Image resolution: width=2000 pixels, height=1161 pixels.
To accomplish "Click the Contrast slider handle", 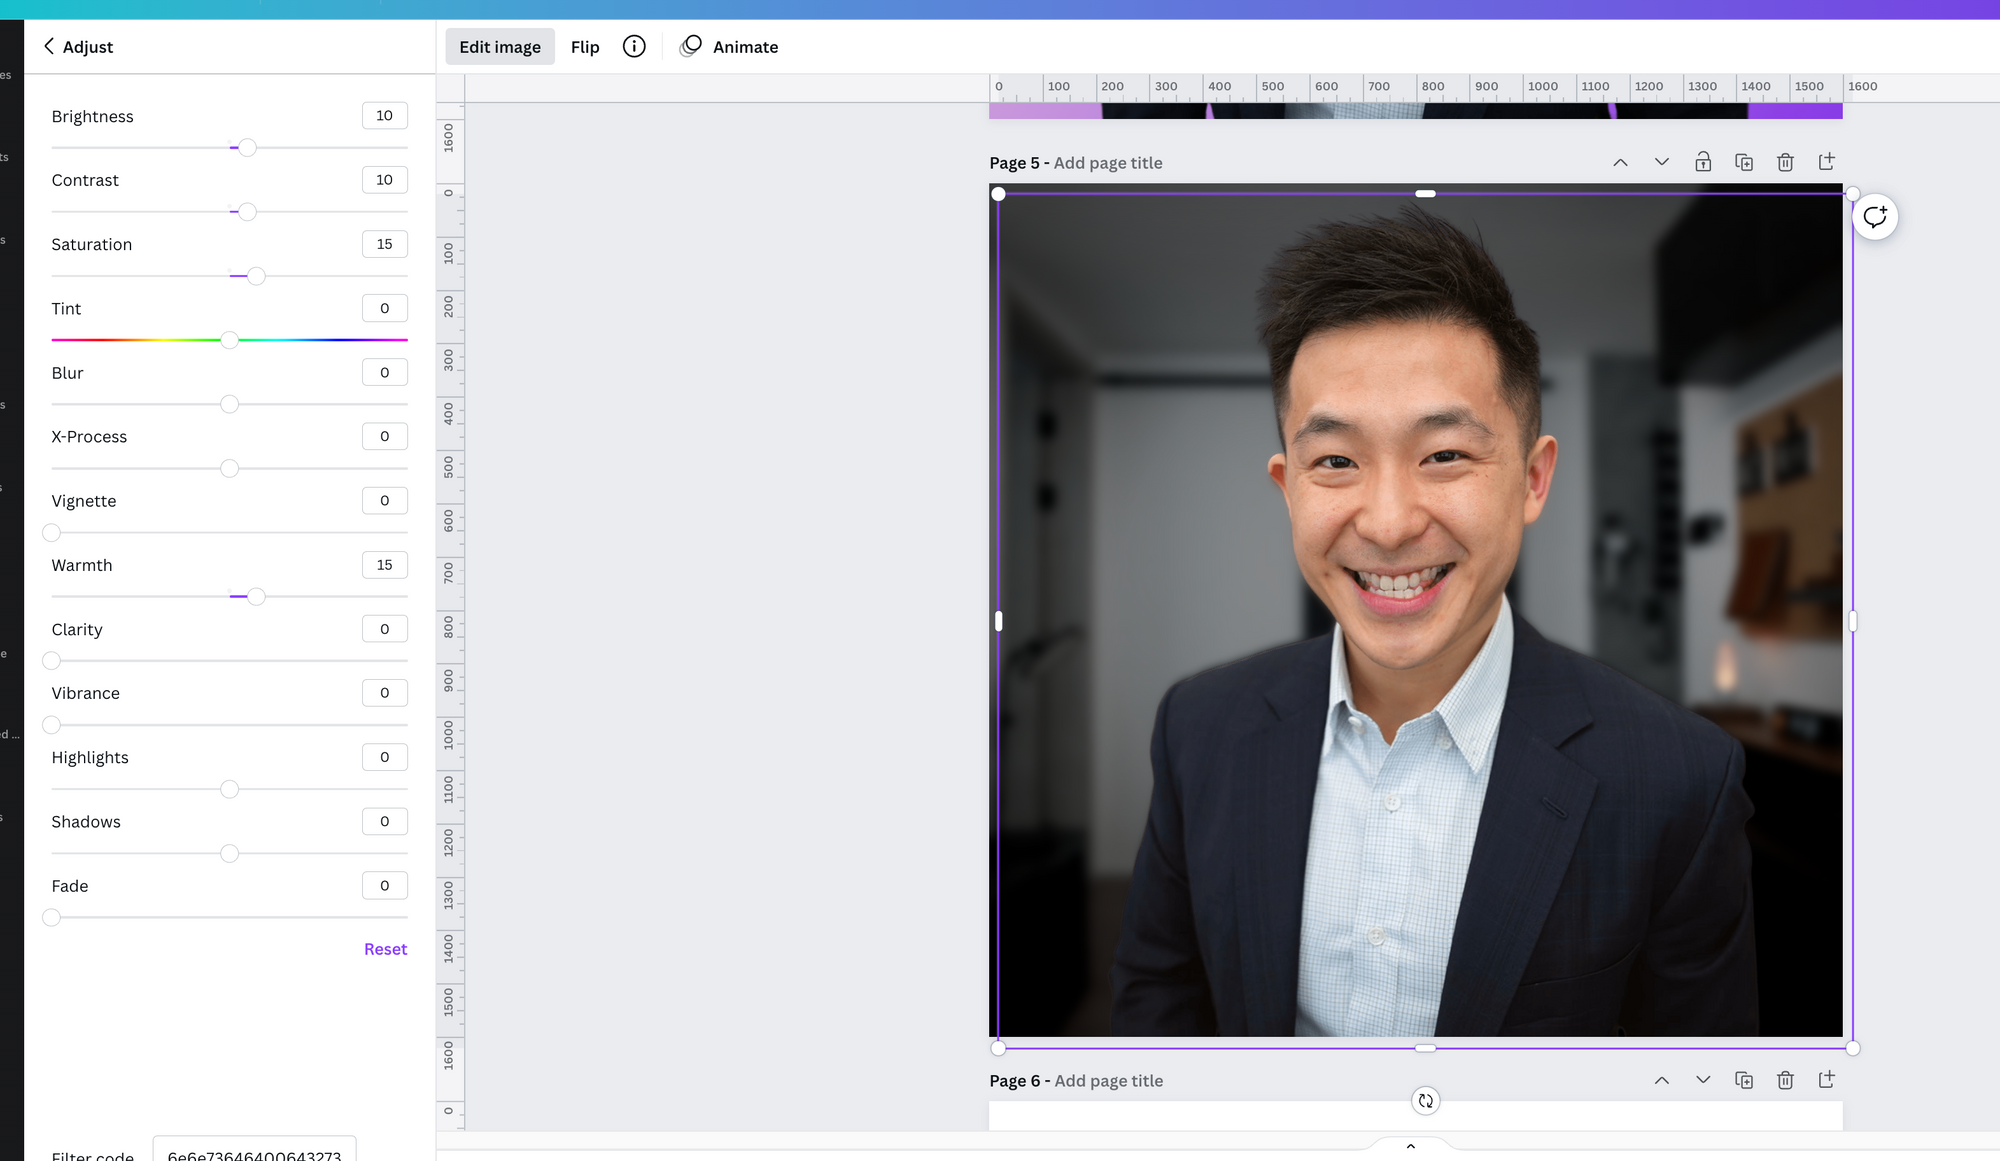I will [247, 212].
